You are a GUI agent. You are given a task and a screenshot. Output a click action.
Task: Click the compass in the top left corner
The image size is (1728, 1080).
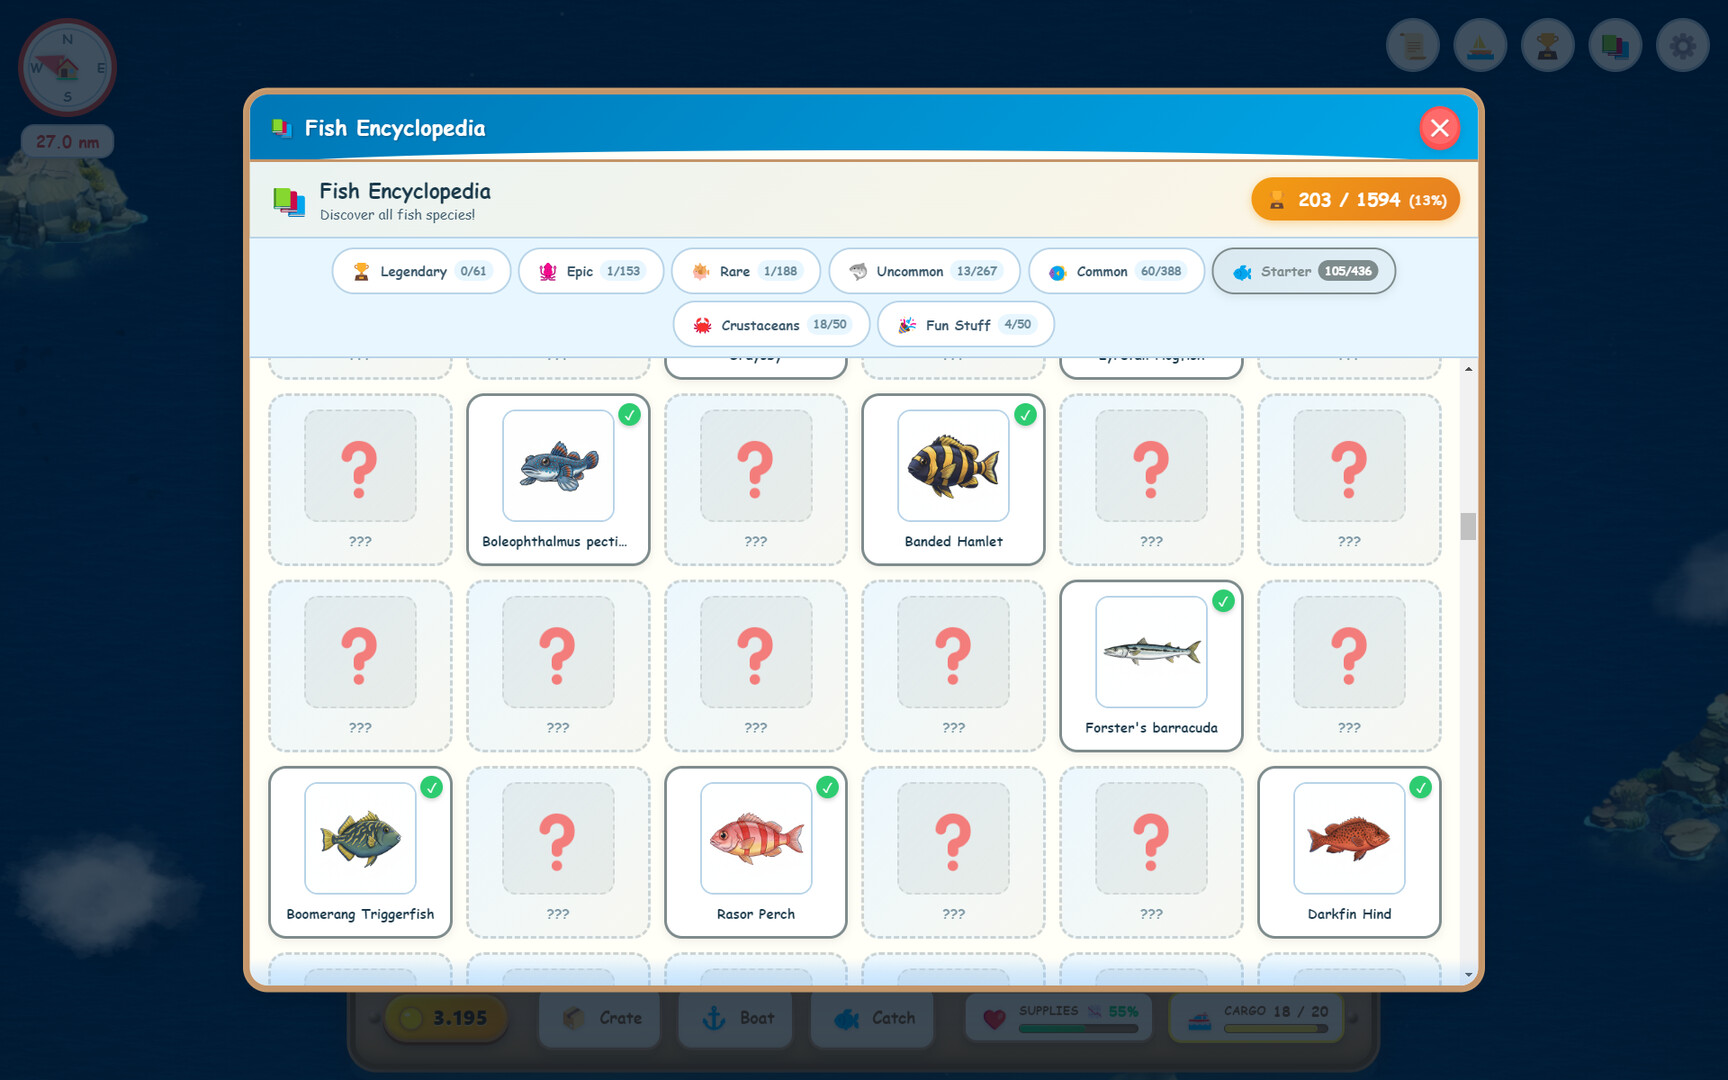pyautogui.click(x=66, y=67)
